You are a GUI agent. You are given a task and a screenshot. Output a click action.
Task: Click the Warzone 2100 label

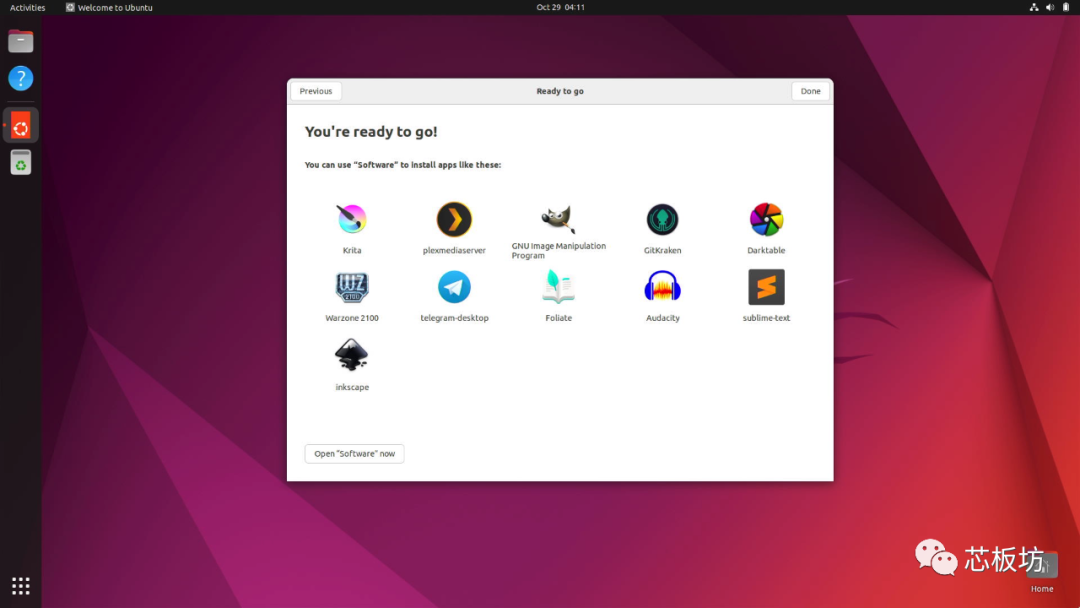352,318
